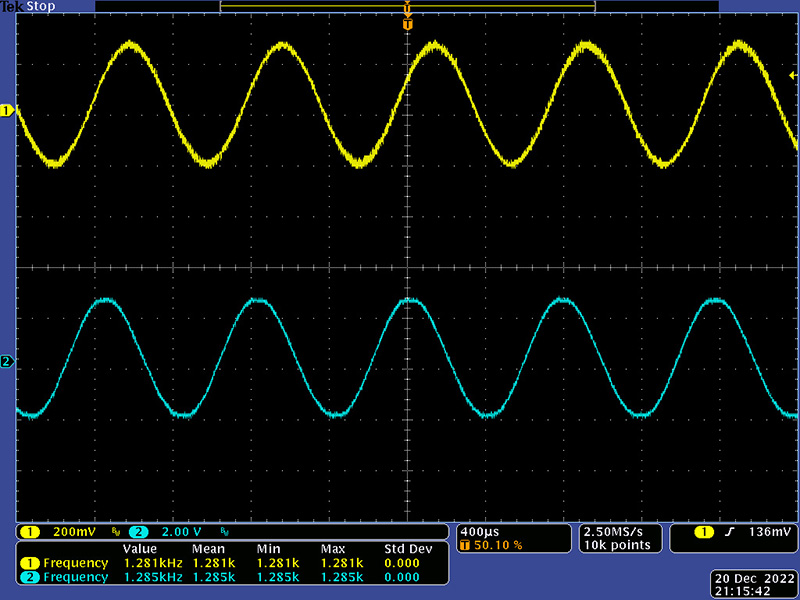This screenshot has width=800, height=600.
Task: Click the Max column header
Action: click(333, 549)
